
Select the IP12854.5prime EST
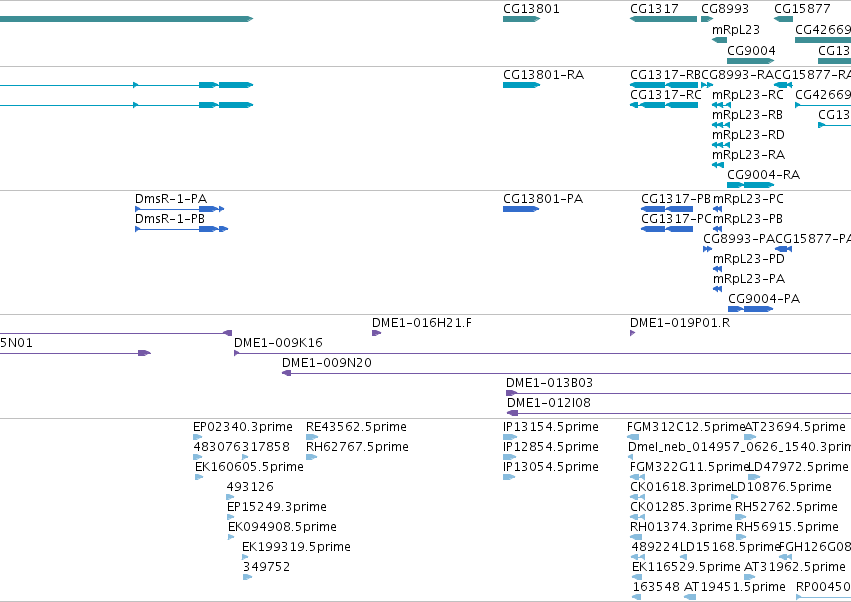(x=510, y=457)
